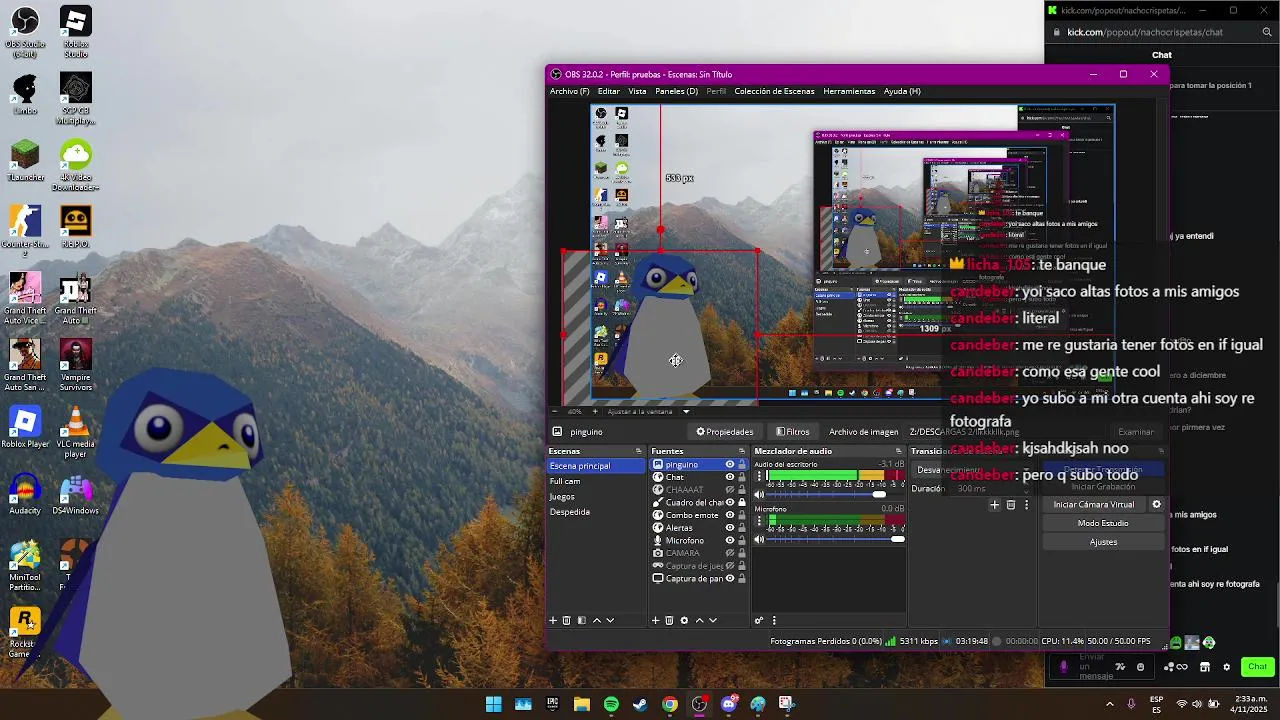
Task: Open VLC media player desktop shortcut
Action: 75,433
